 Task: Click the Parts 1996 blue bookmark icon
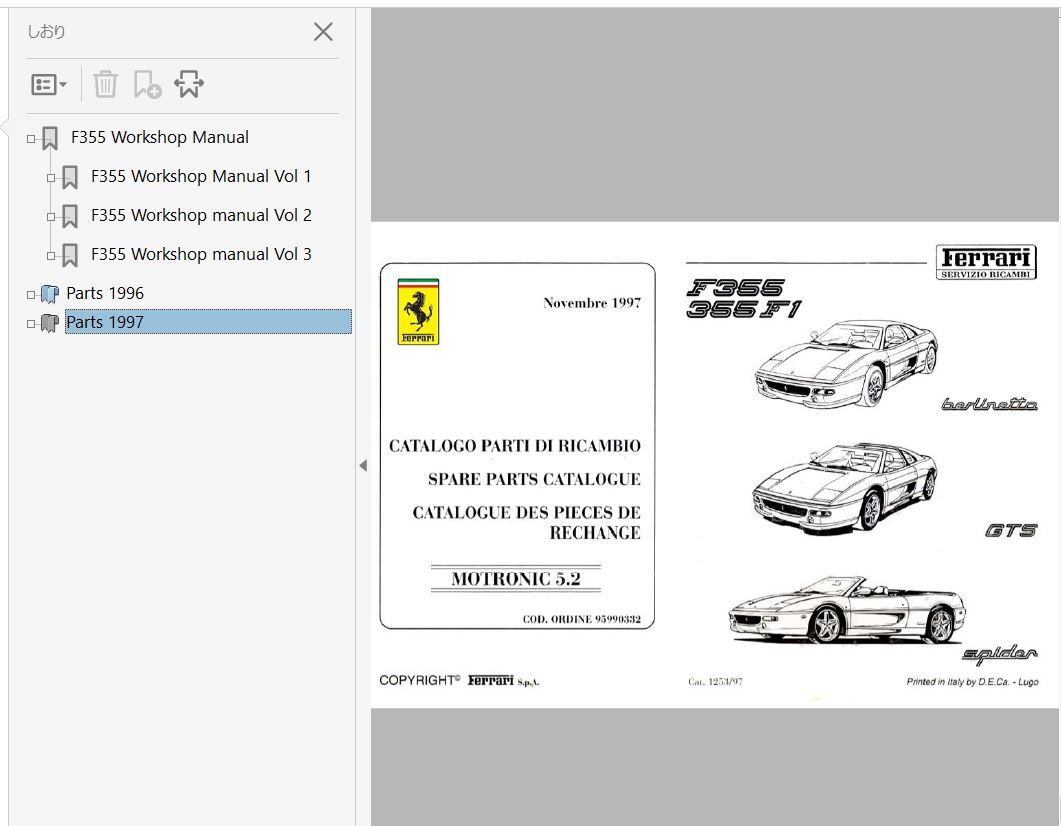pyautogui.click(x=49, y=294)
